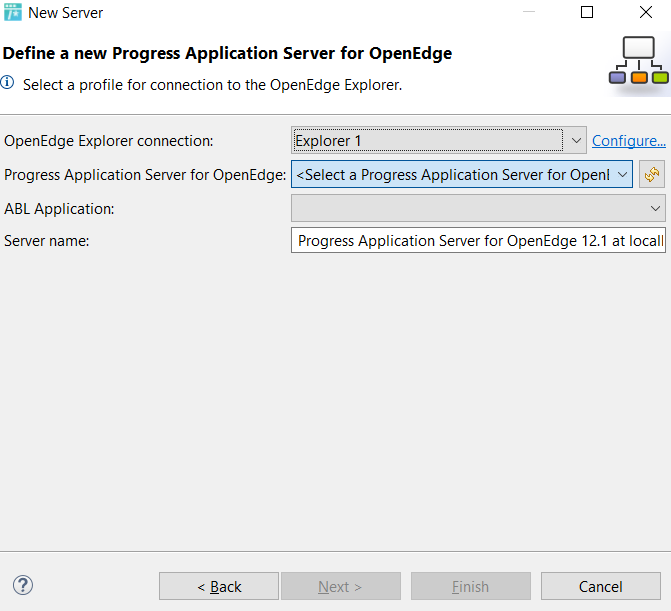Viewport: 671px width, 611px height.
Task: Click the 'Server name:' label
Action: point(47,241)
